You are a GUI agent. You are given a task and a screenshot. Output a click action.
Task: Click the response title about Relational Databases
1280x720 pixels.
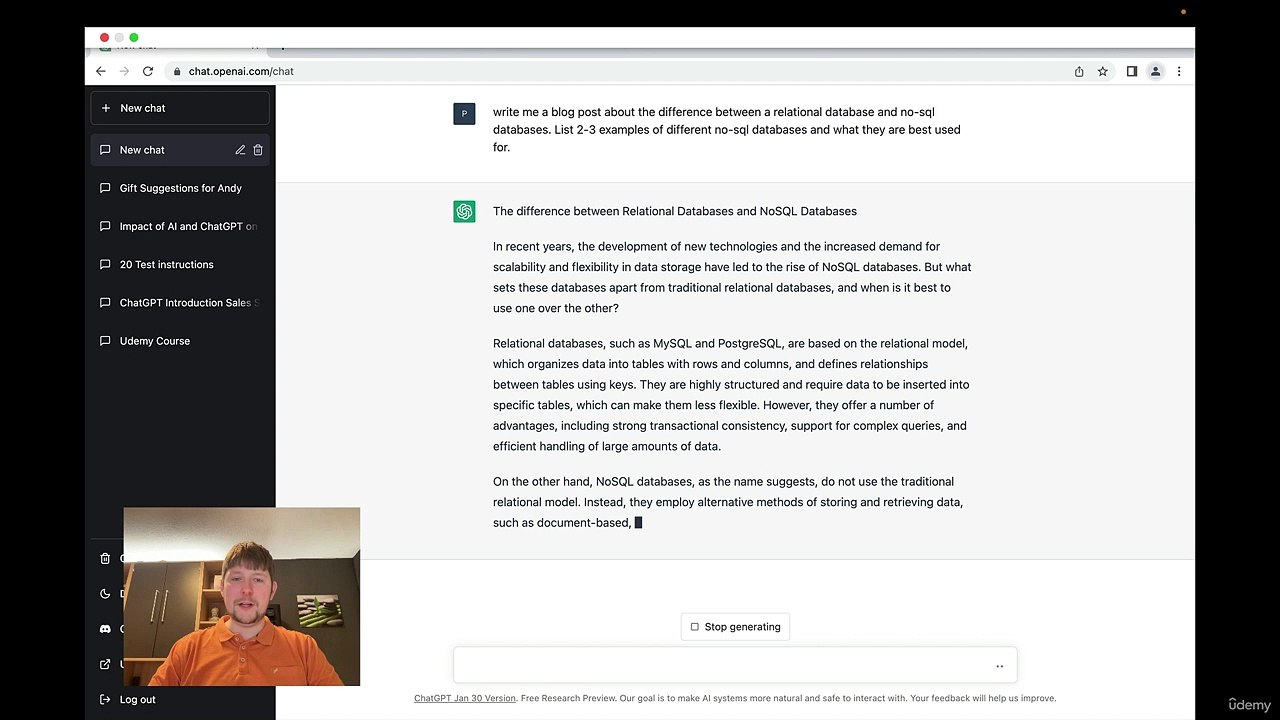coord(675,211)
